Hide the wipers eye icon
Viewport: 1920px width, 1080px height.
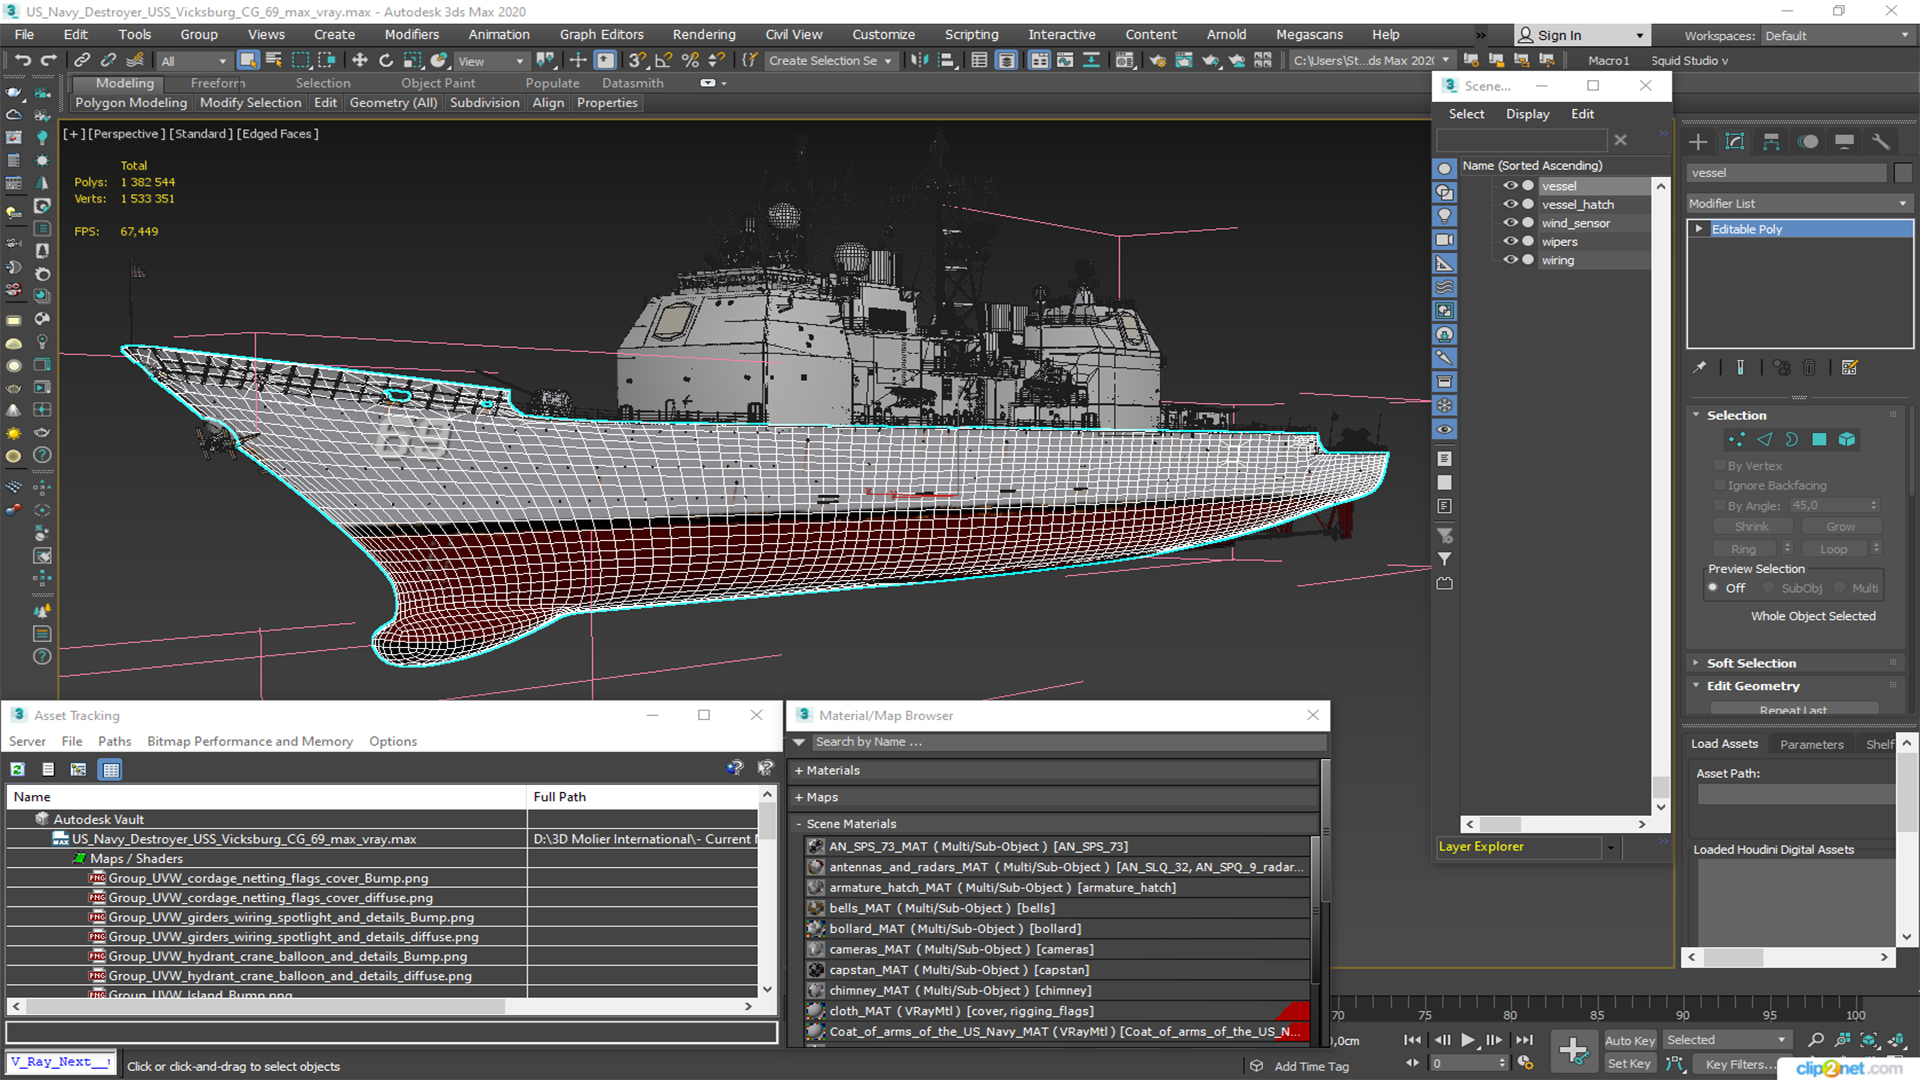click(1510, 241)
